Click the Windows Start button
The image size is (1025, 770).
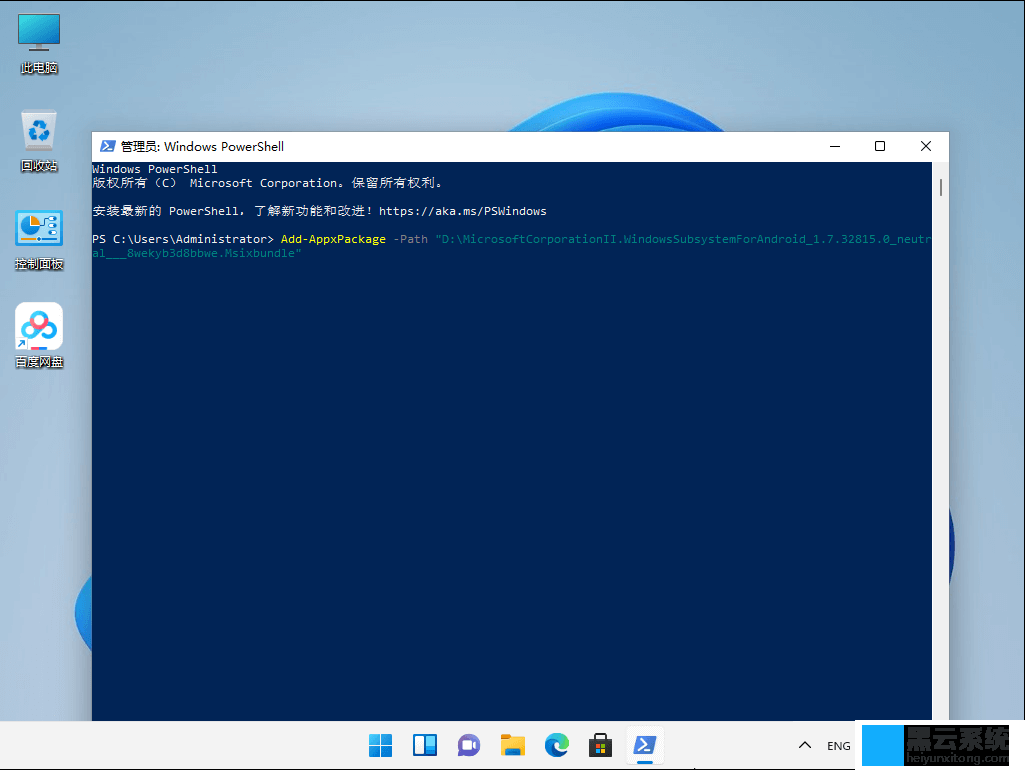click(380, 745)
